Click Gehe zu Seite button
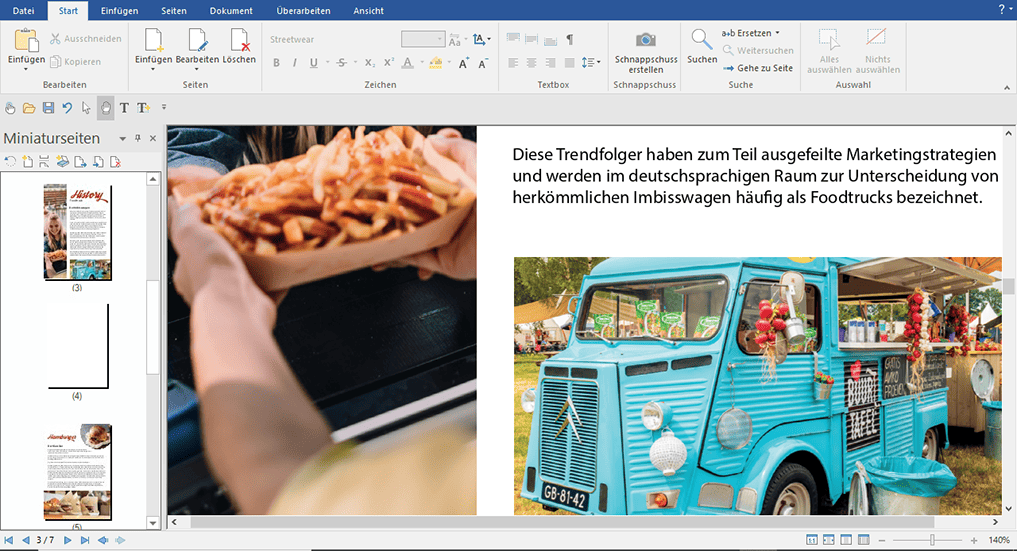The width and height of the screenshot is (1017, 551). click(x=757, y=68)
